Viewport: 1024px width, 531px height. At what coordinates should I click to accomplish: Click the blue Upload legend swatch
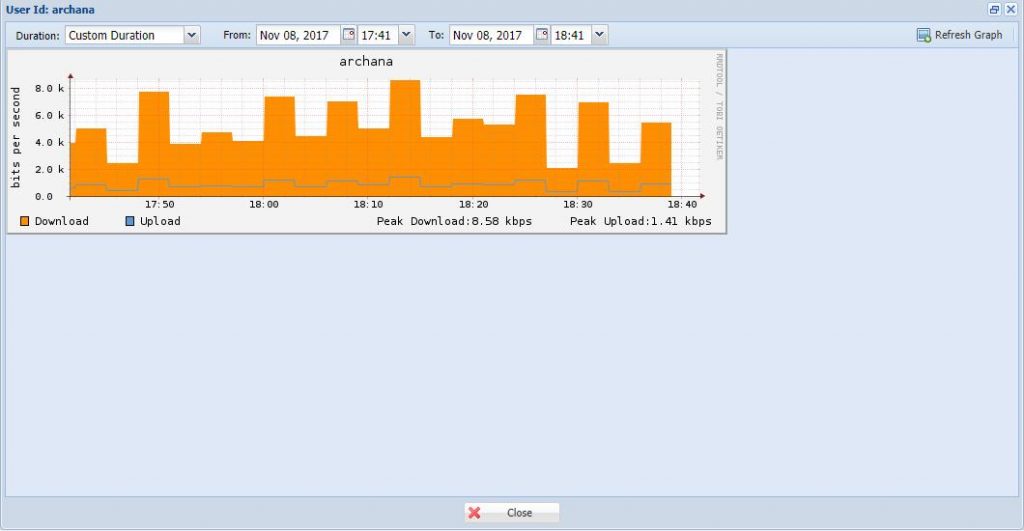coord(130,221)
